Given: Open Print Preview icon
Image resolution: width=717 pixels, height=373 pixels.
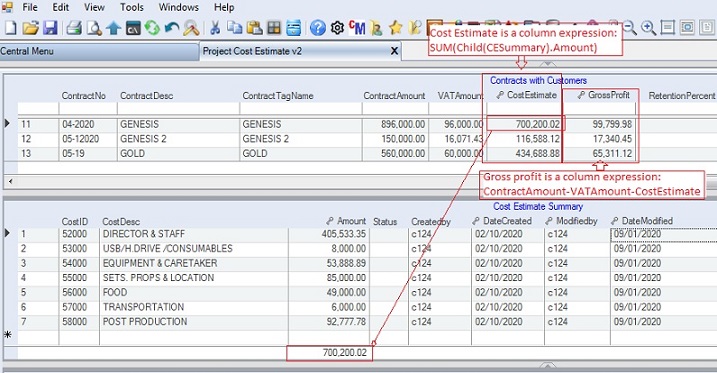Looking at the screenshot, I should pyautogui.click(x=94, y=28).
